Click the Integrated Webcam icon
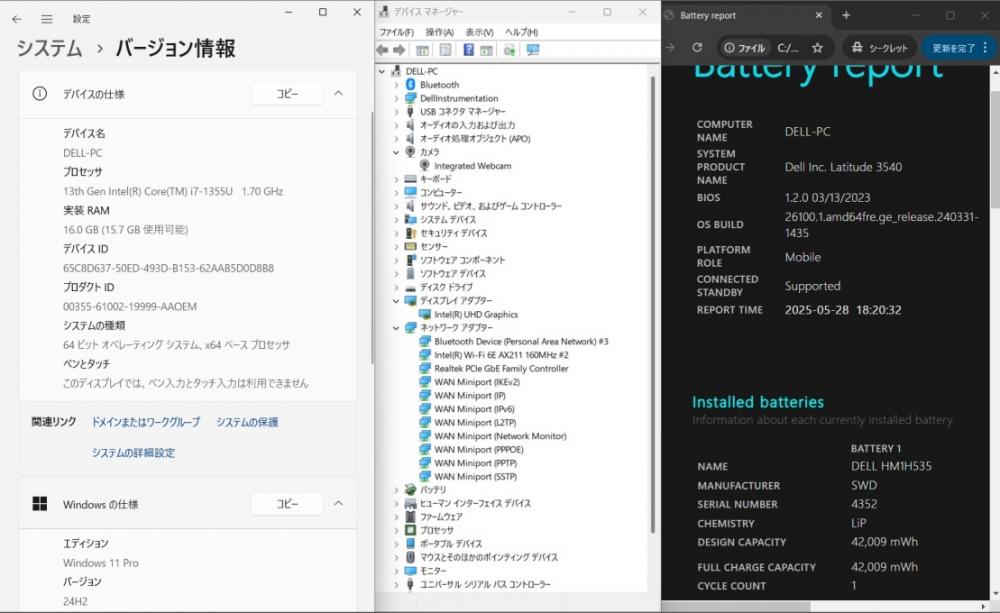Screen dimensions: 1000x613 click(425, 165)
